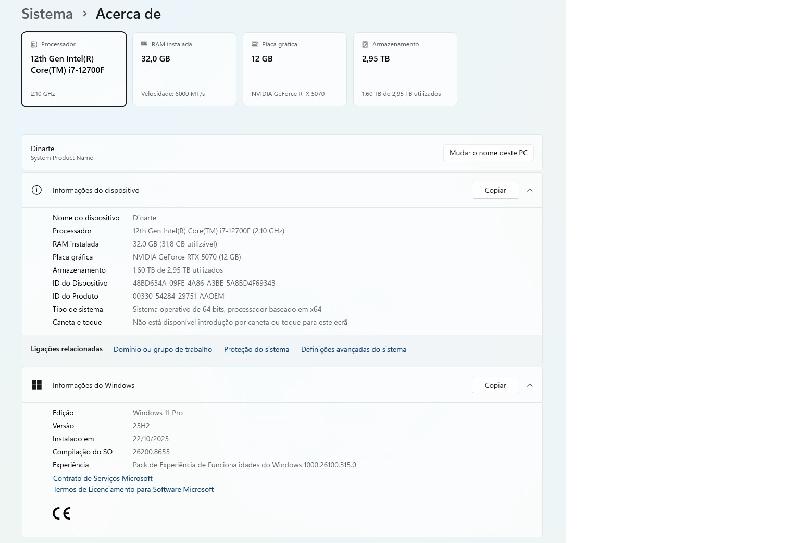Select the Tipo de sistema value
The width and height of the screenshot is (800, 543).
pyautogui.click(x=227, y=309)
